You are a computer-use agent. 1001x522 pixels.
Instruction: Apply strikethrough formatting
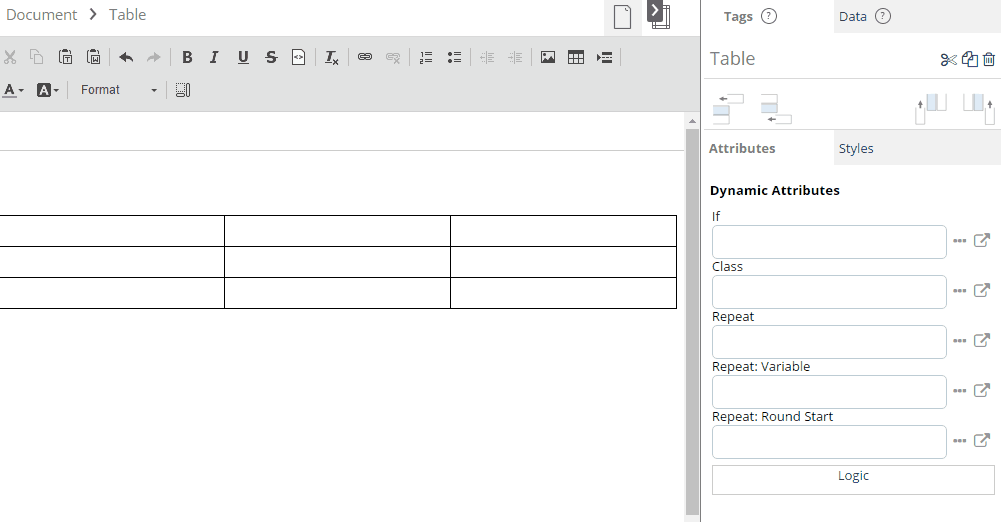click(x=271, y=58)
